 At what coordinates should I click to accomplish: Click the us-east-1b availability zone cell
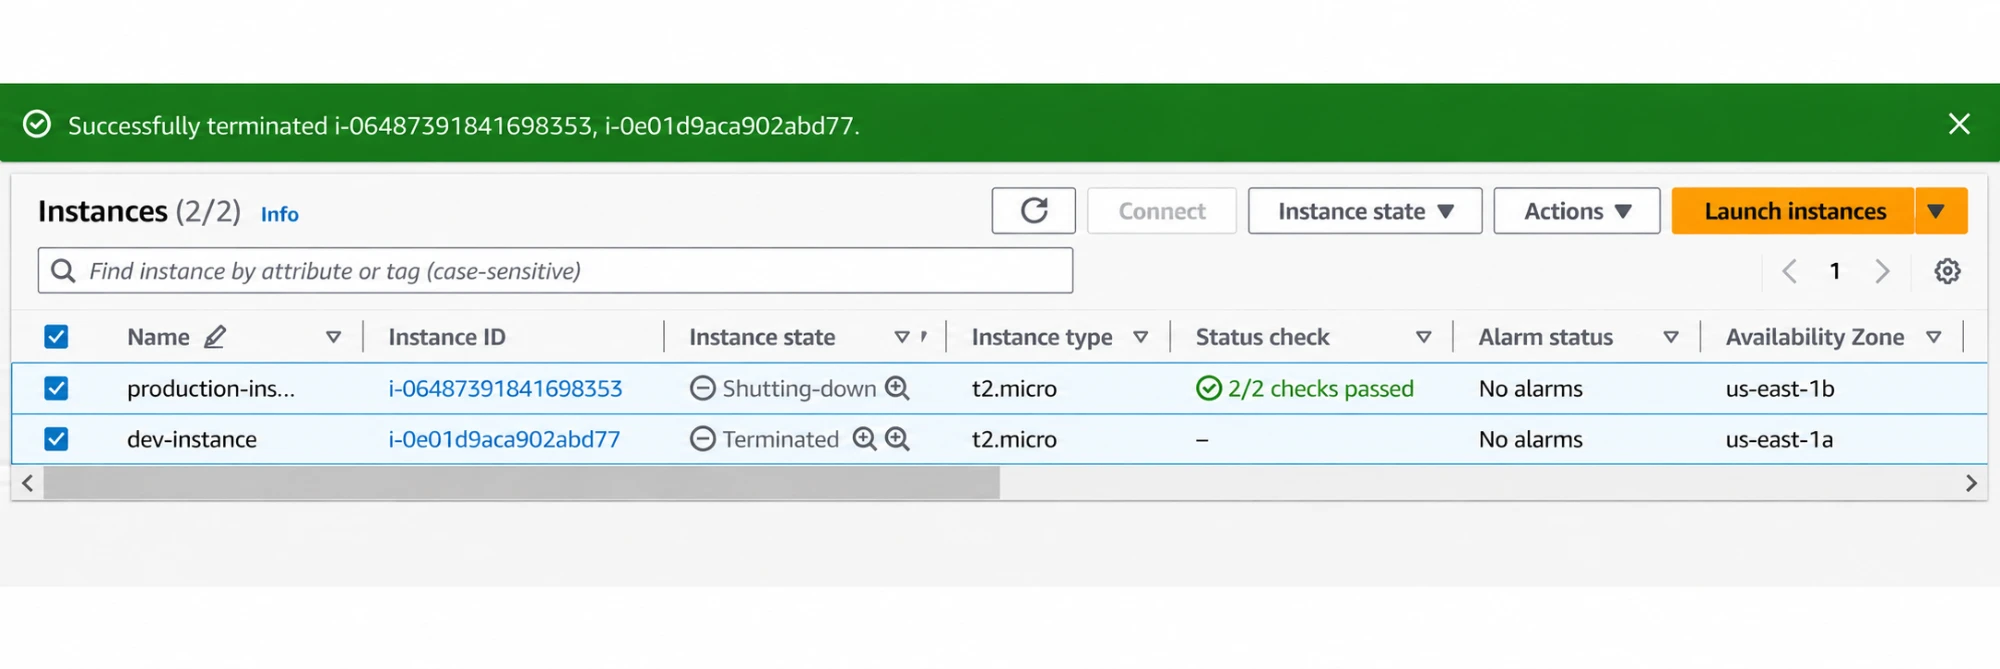tap(1780, 388)
